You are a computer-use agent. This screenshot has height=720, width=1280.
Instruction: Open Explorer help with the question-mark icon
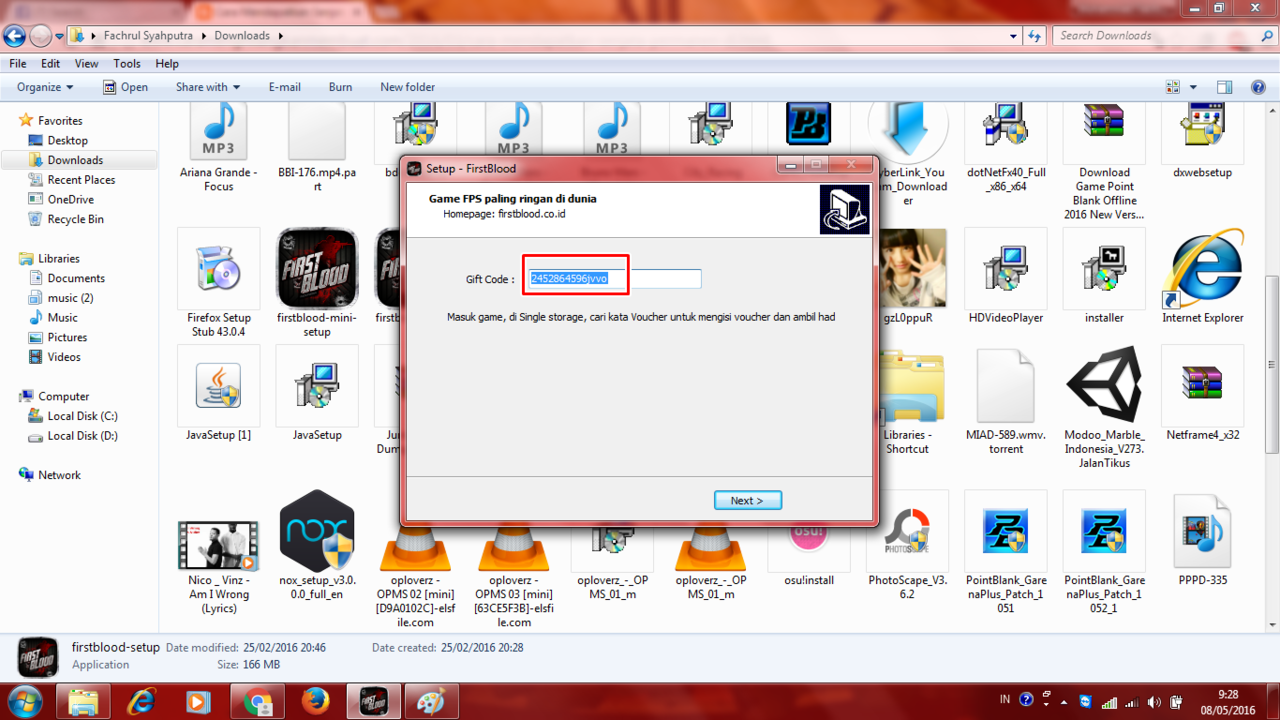coord(1257,87)
